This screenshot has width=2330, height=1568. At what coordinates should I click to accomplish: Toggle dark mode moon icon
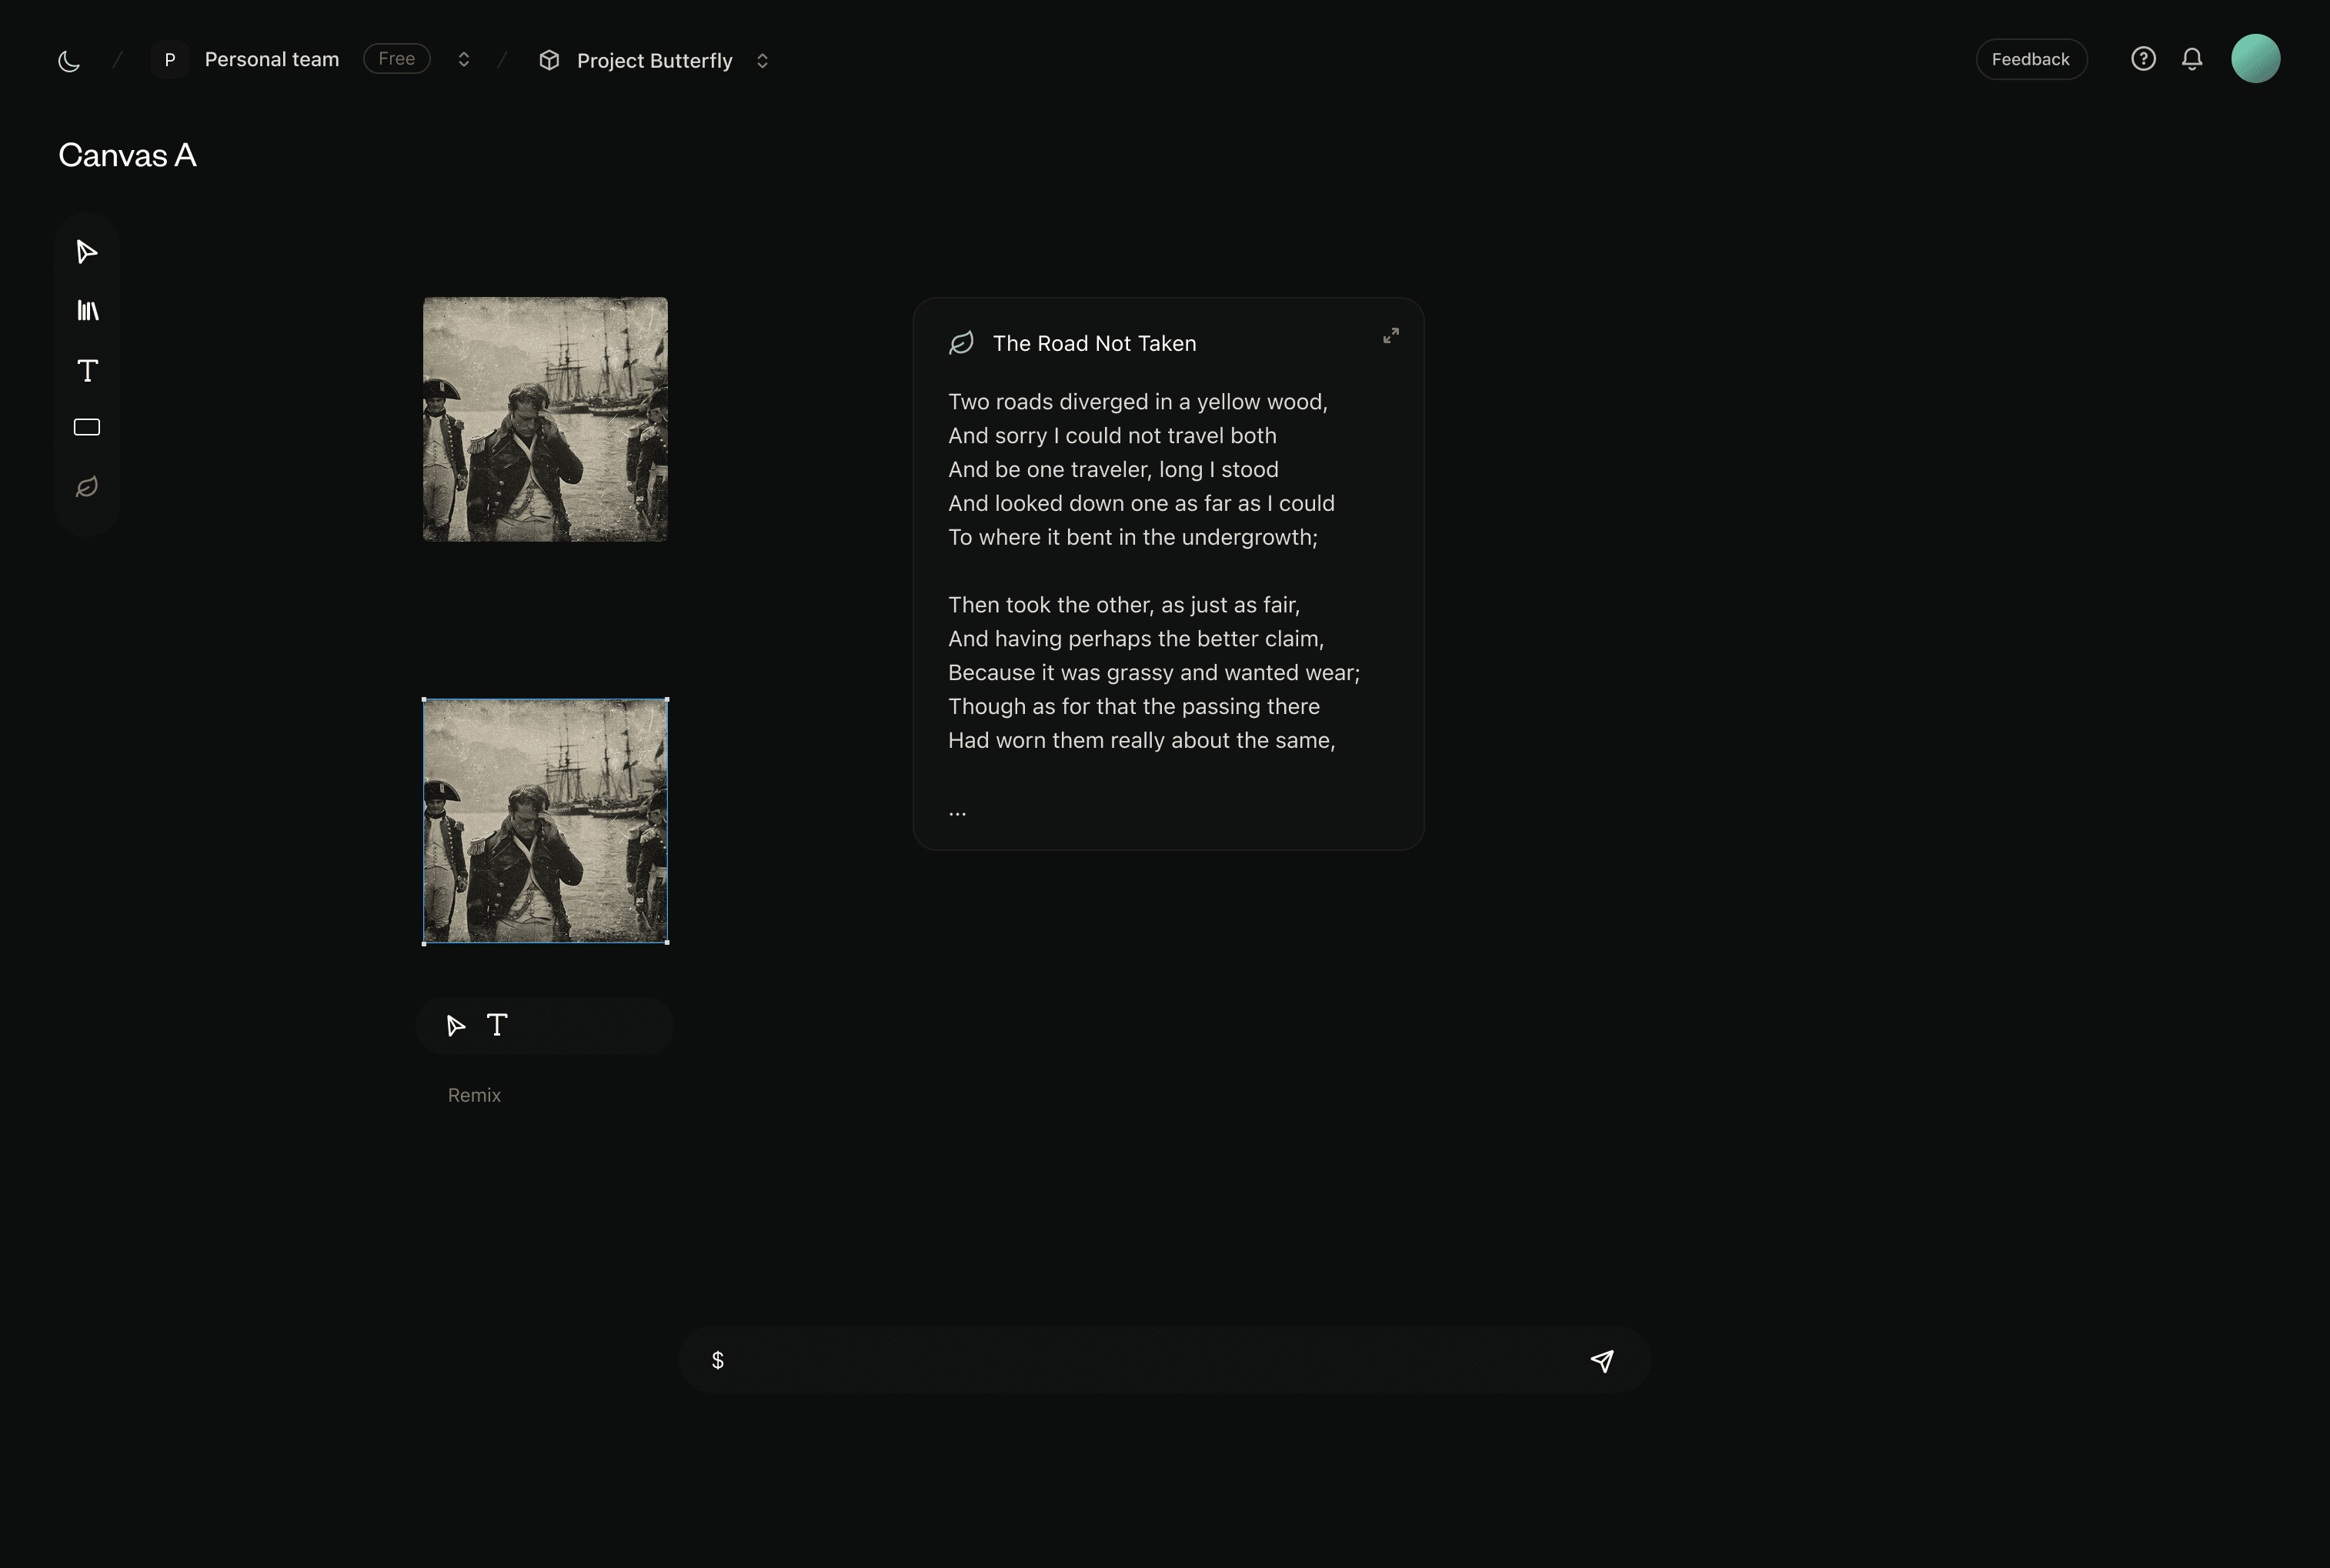pyautogui.click(x=69, y=61)
